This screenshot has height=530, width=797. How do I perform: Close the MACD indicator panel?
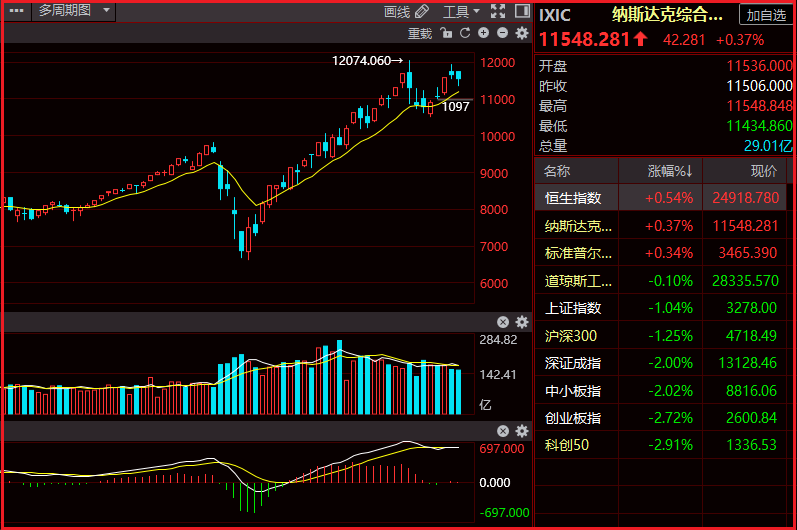pyautogui.click(x=503, y=431)
